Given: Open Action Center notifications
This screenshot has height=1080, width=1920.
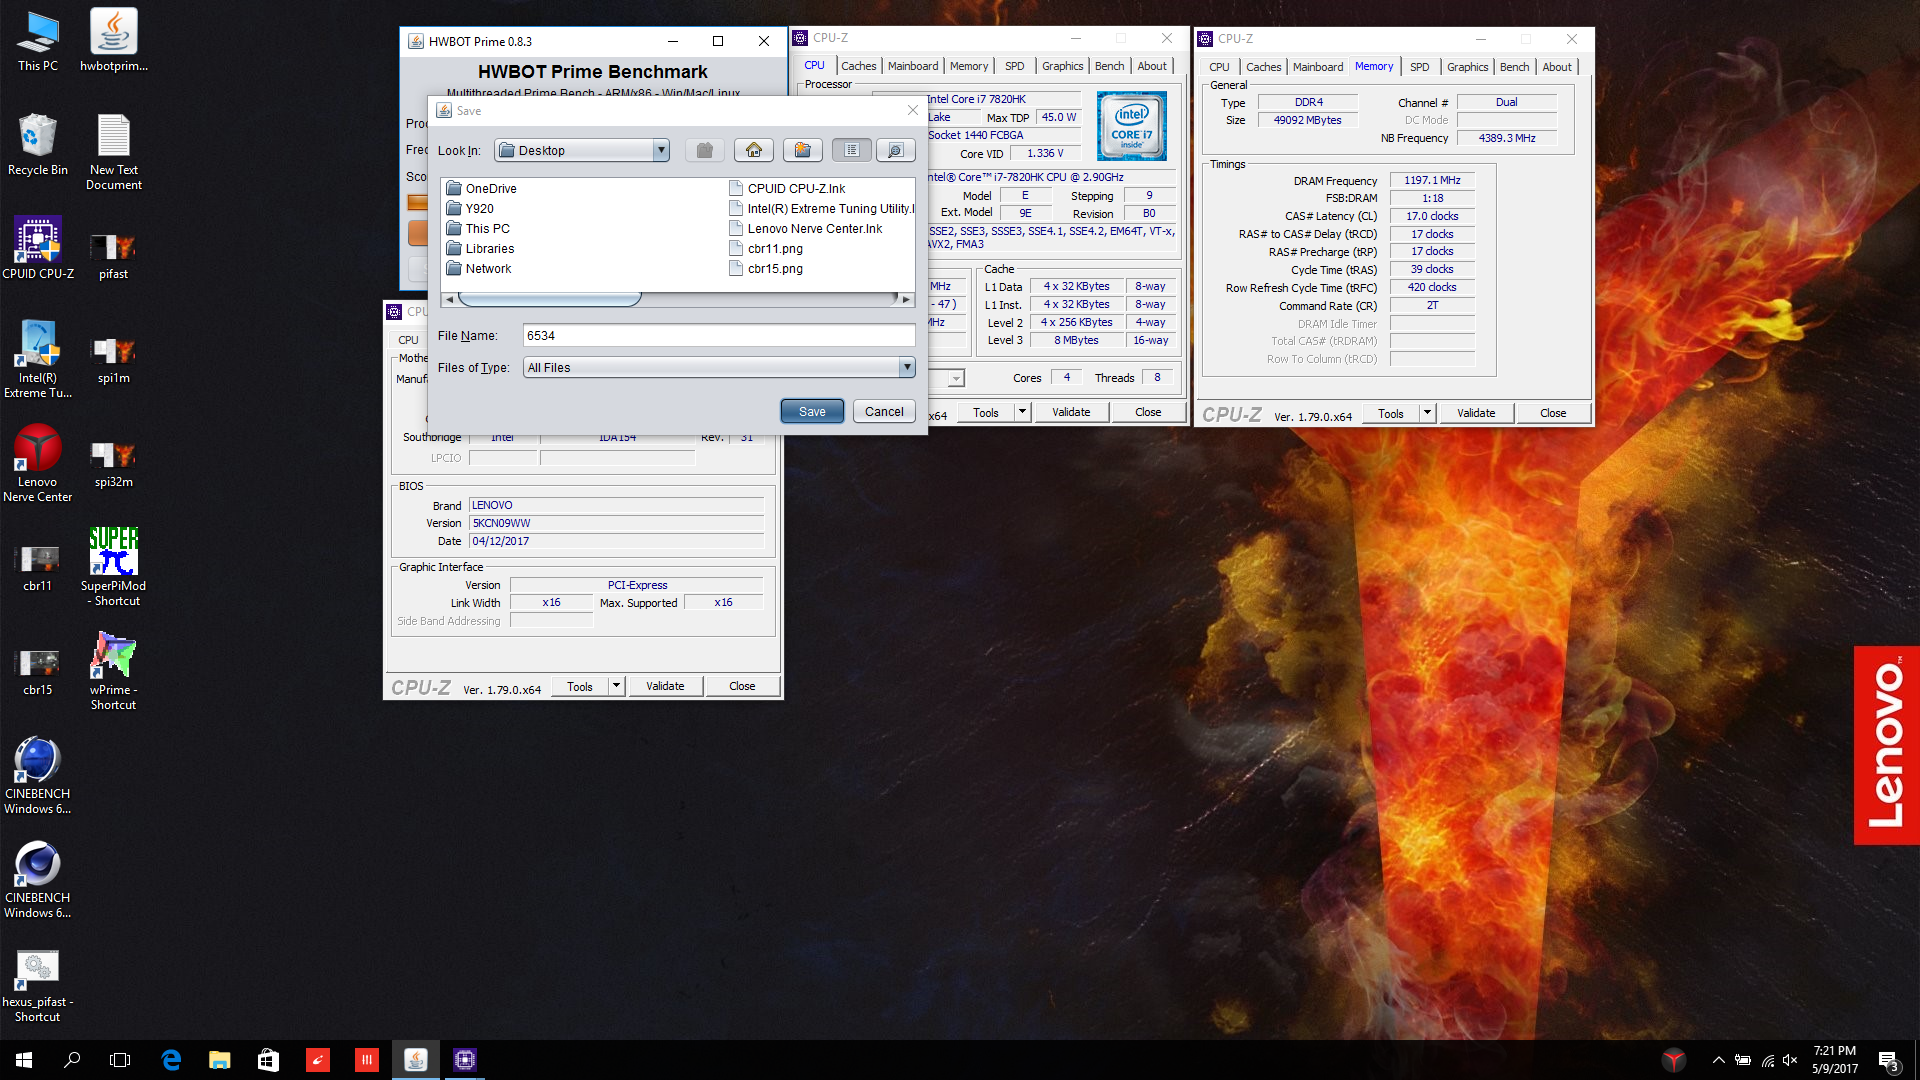Looking at the screenshot, I should coord(1889,1060).
